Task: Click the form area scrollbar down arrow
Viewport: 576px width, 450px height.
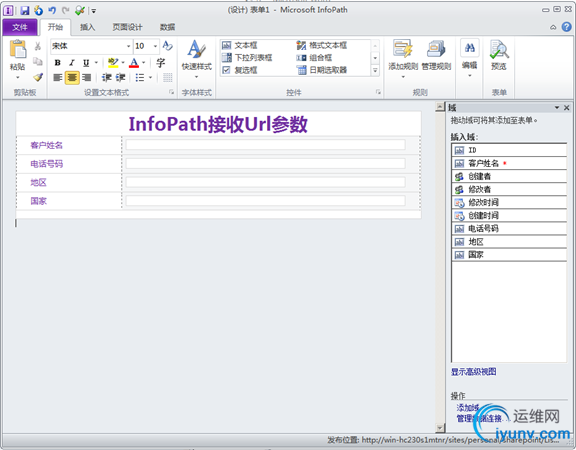Action: tap(440, 428)
